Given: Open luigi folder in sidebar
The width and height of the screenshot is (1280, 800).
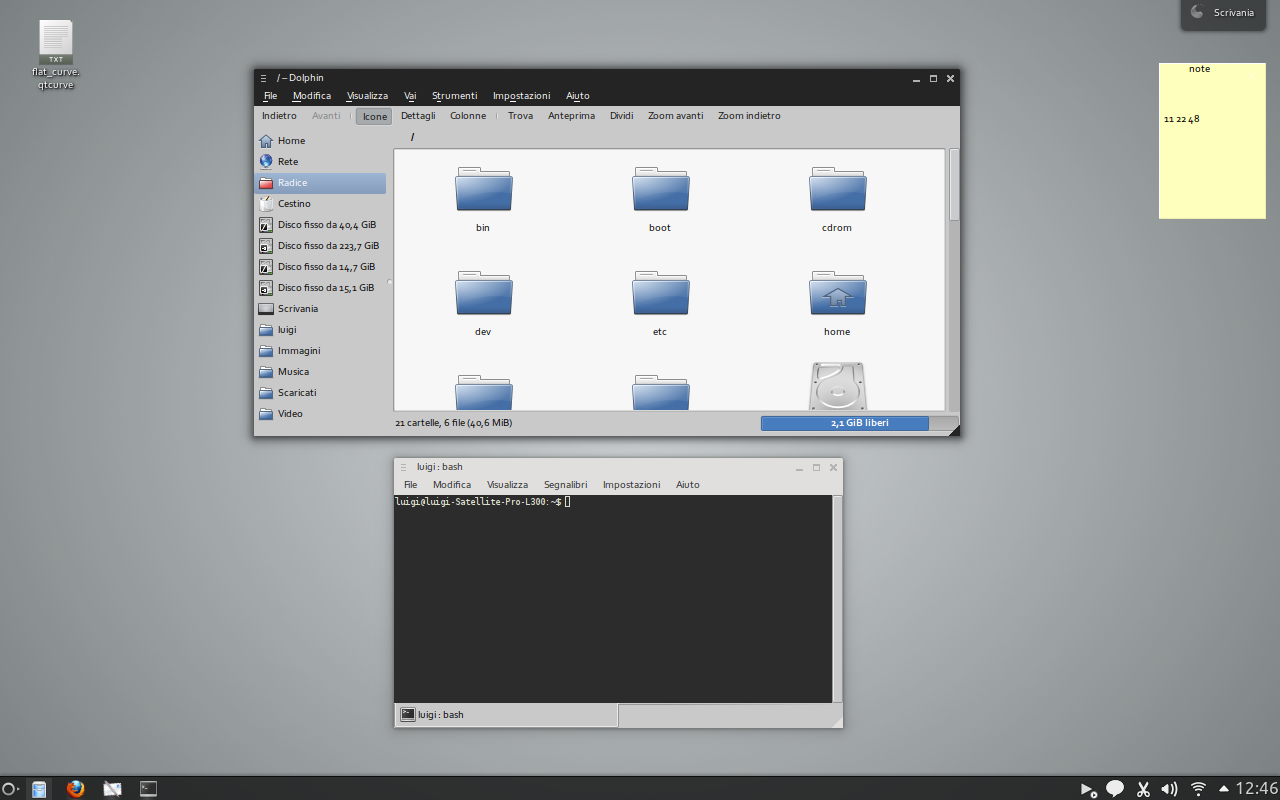Looking at the screenshot, I should tap(320, 330).
